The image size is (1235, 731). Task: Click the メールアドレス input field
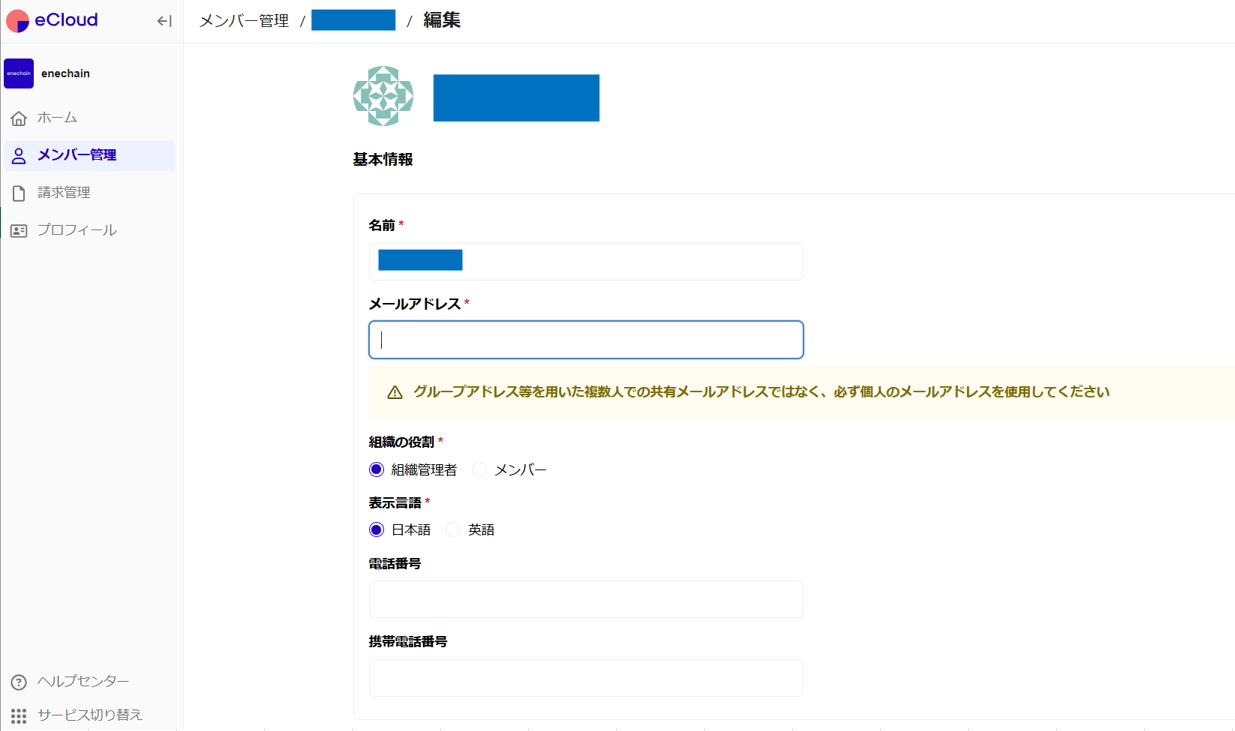point(586,340)
